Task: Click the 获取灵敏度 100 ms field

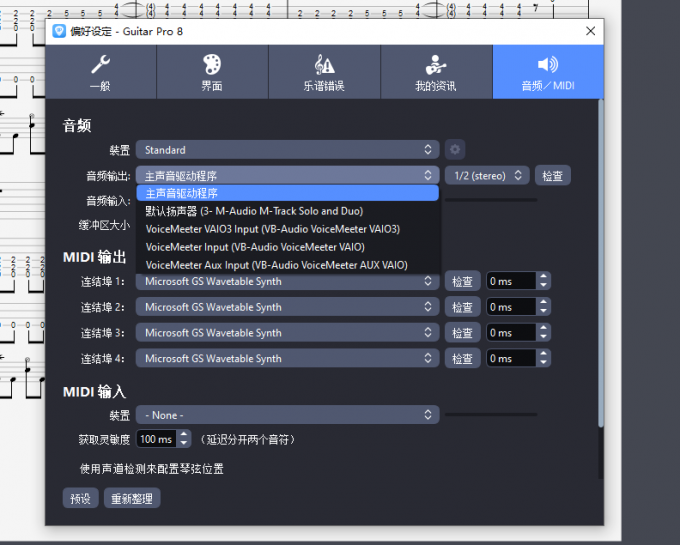Action: [157, 439]
